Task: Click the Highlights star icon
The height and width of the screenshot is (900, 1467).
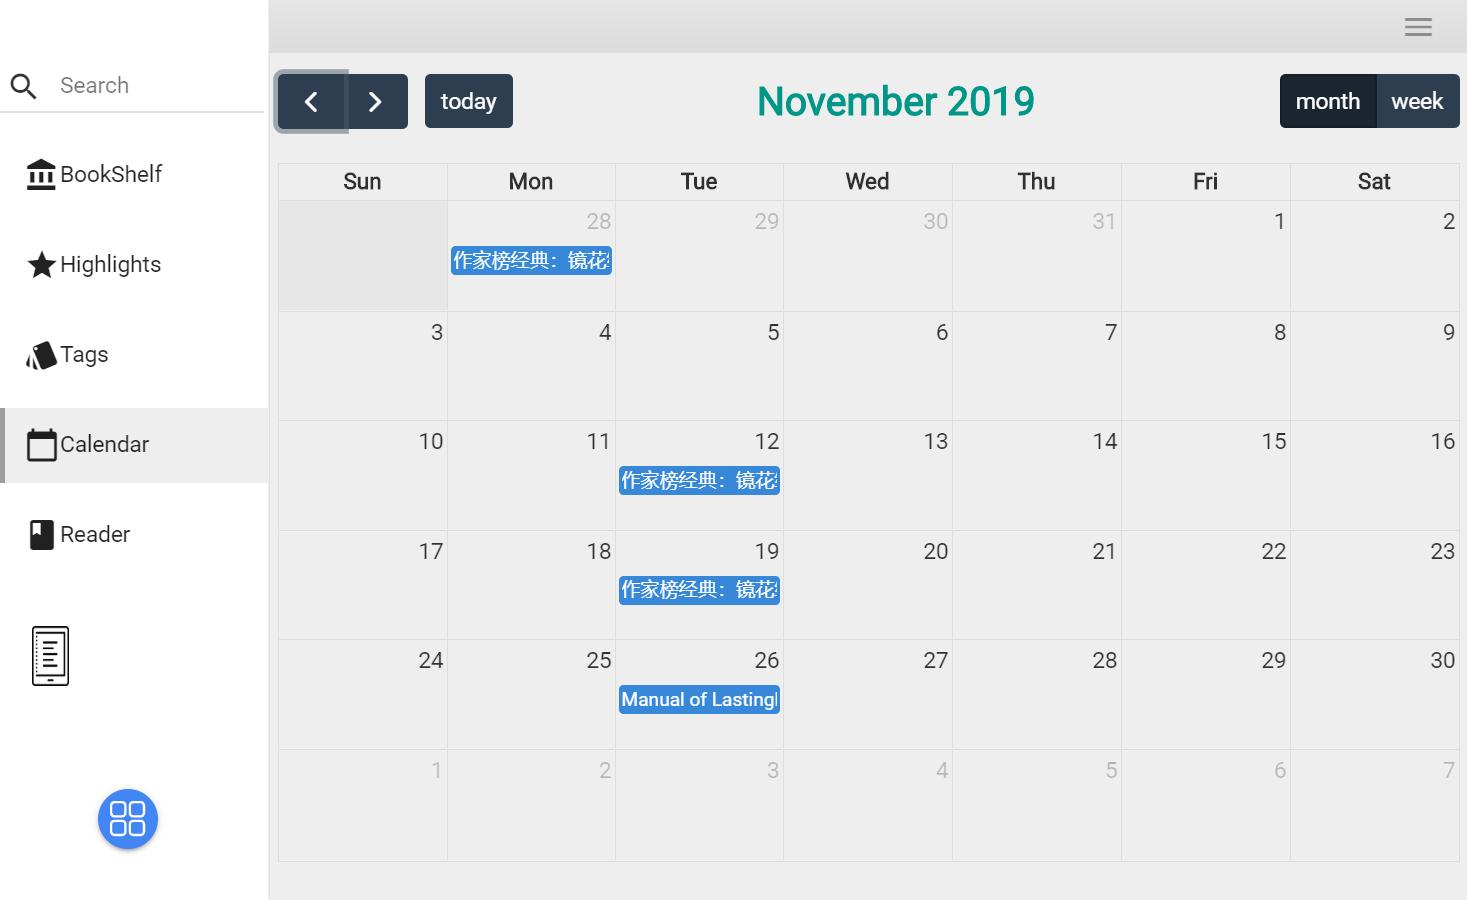Action: click(41, 265)
